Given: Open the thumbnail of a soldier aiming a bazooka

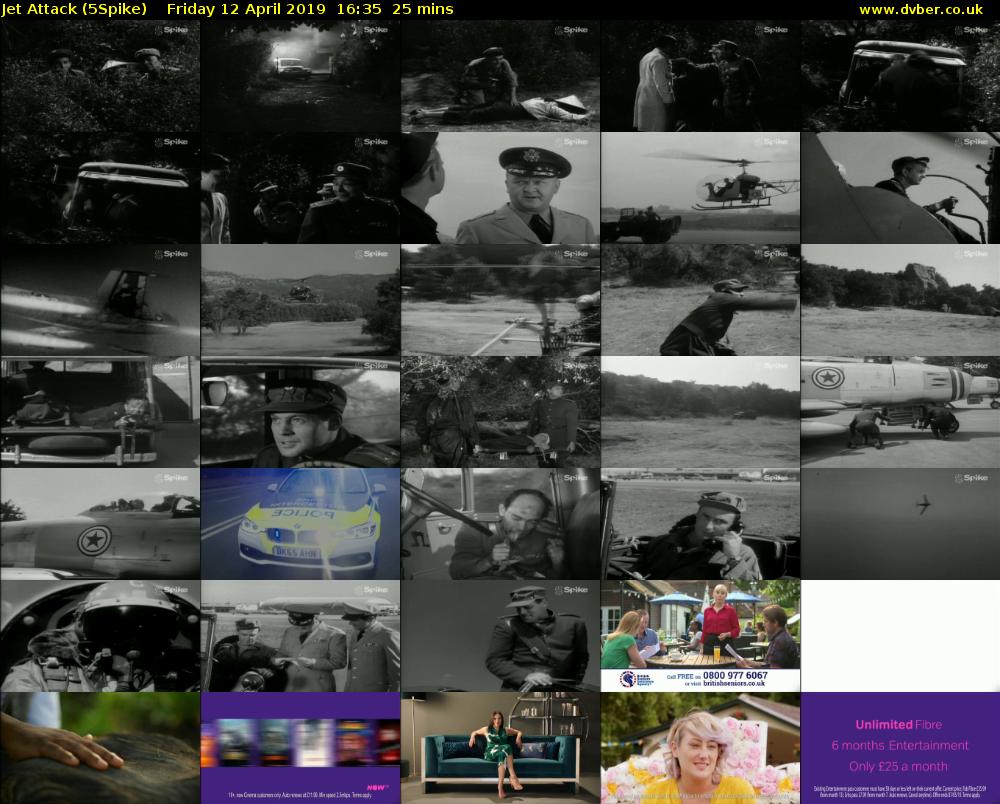Looking at the screenshot, I should tap(700, 300).
